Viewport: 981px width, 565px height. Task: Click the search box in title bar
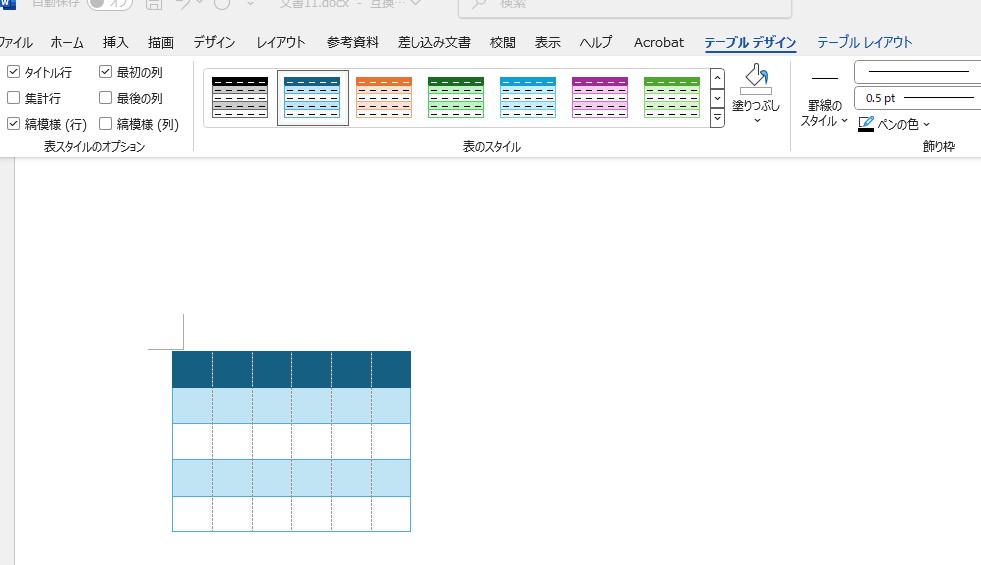click(624, 5)
